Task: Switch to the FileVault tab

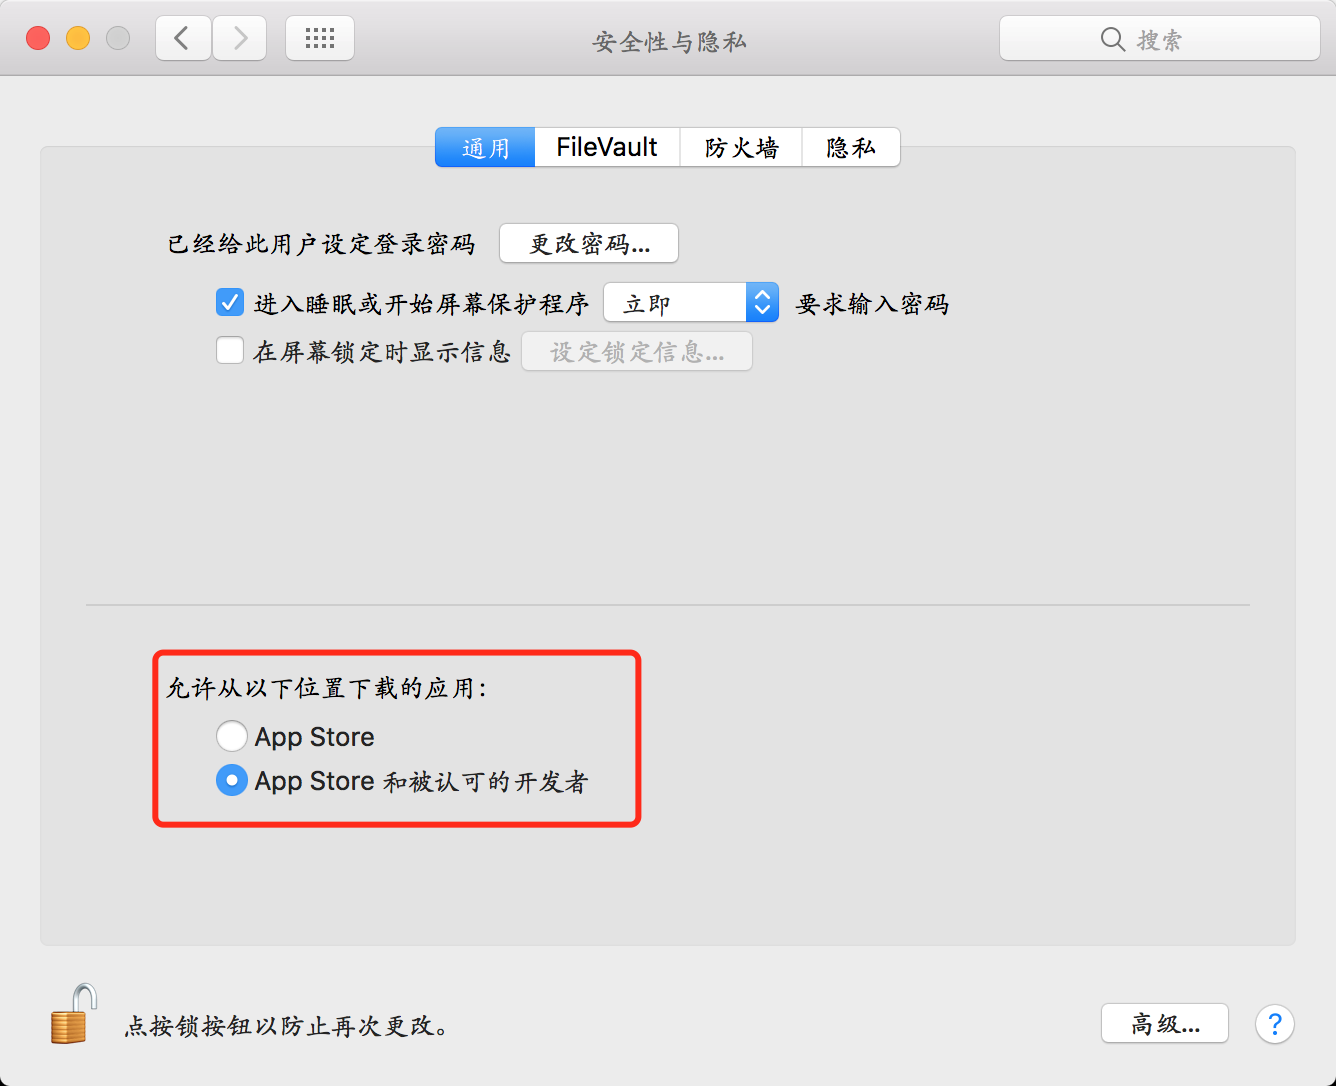Action: point(607,147)
